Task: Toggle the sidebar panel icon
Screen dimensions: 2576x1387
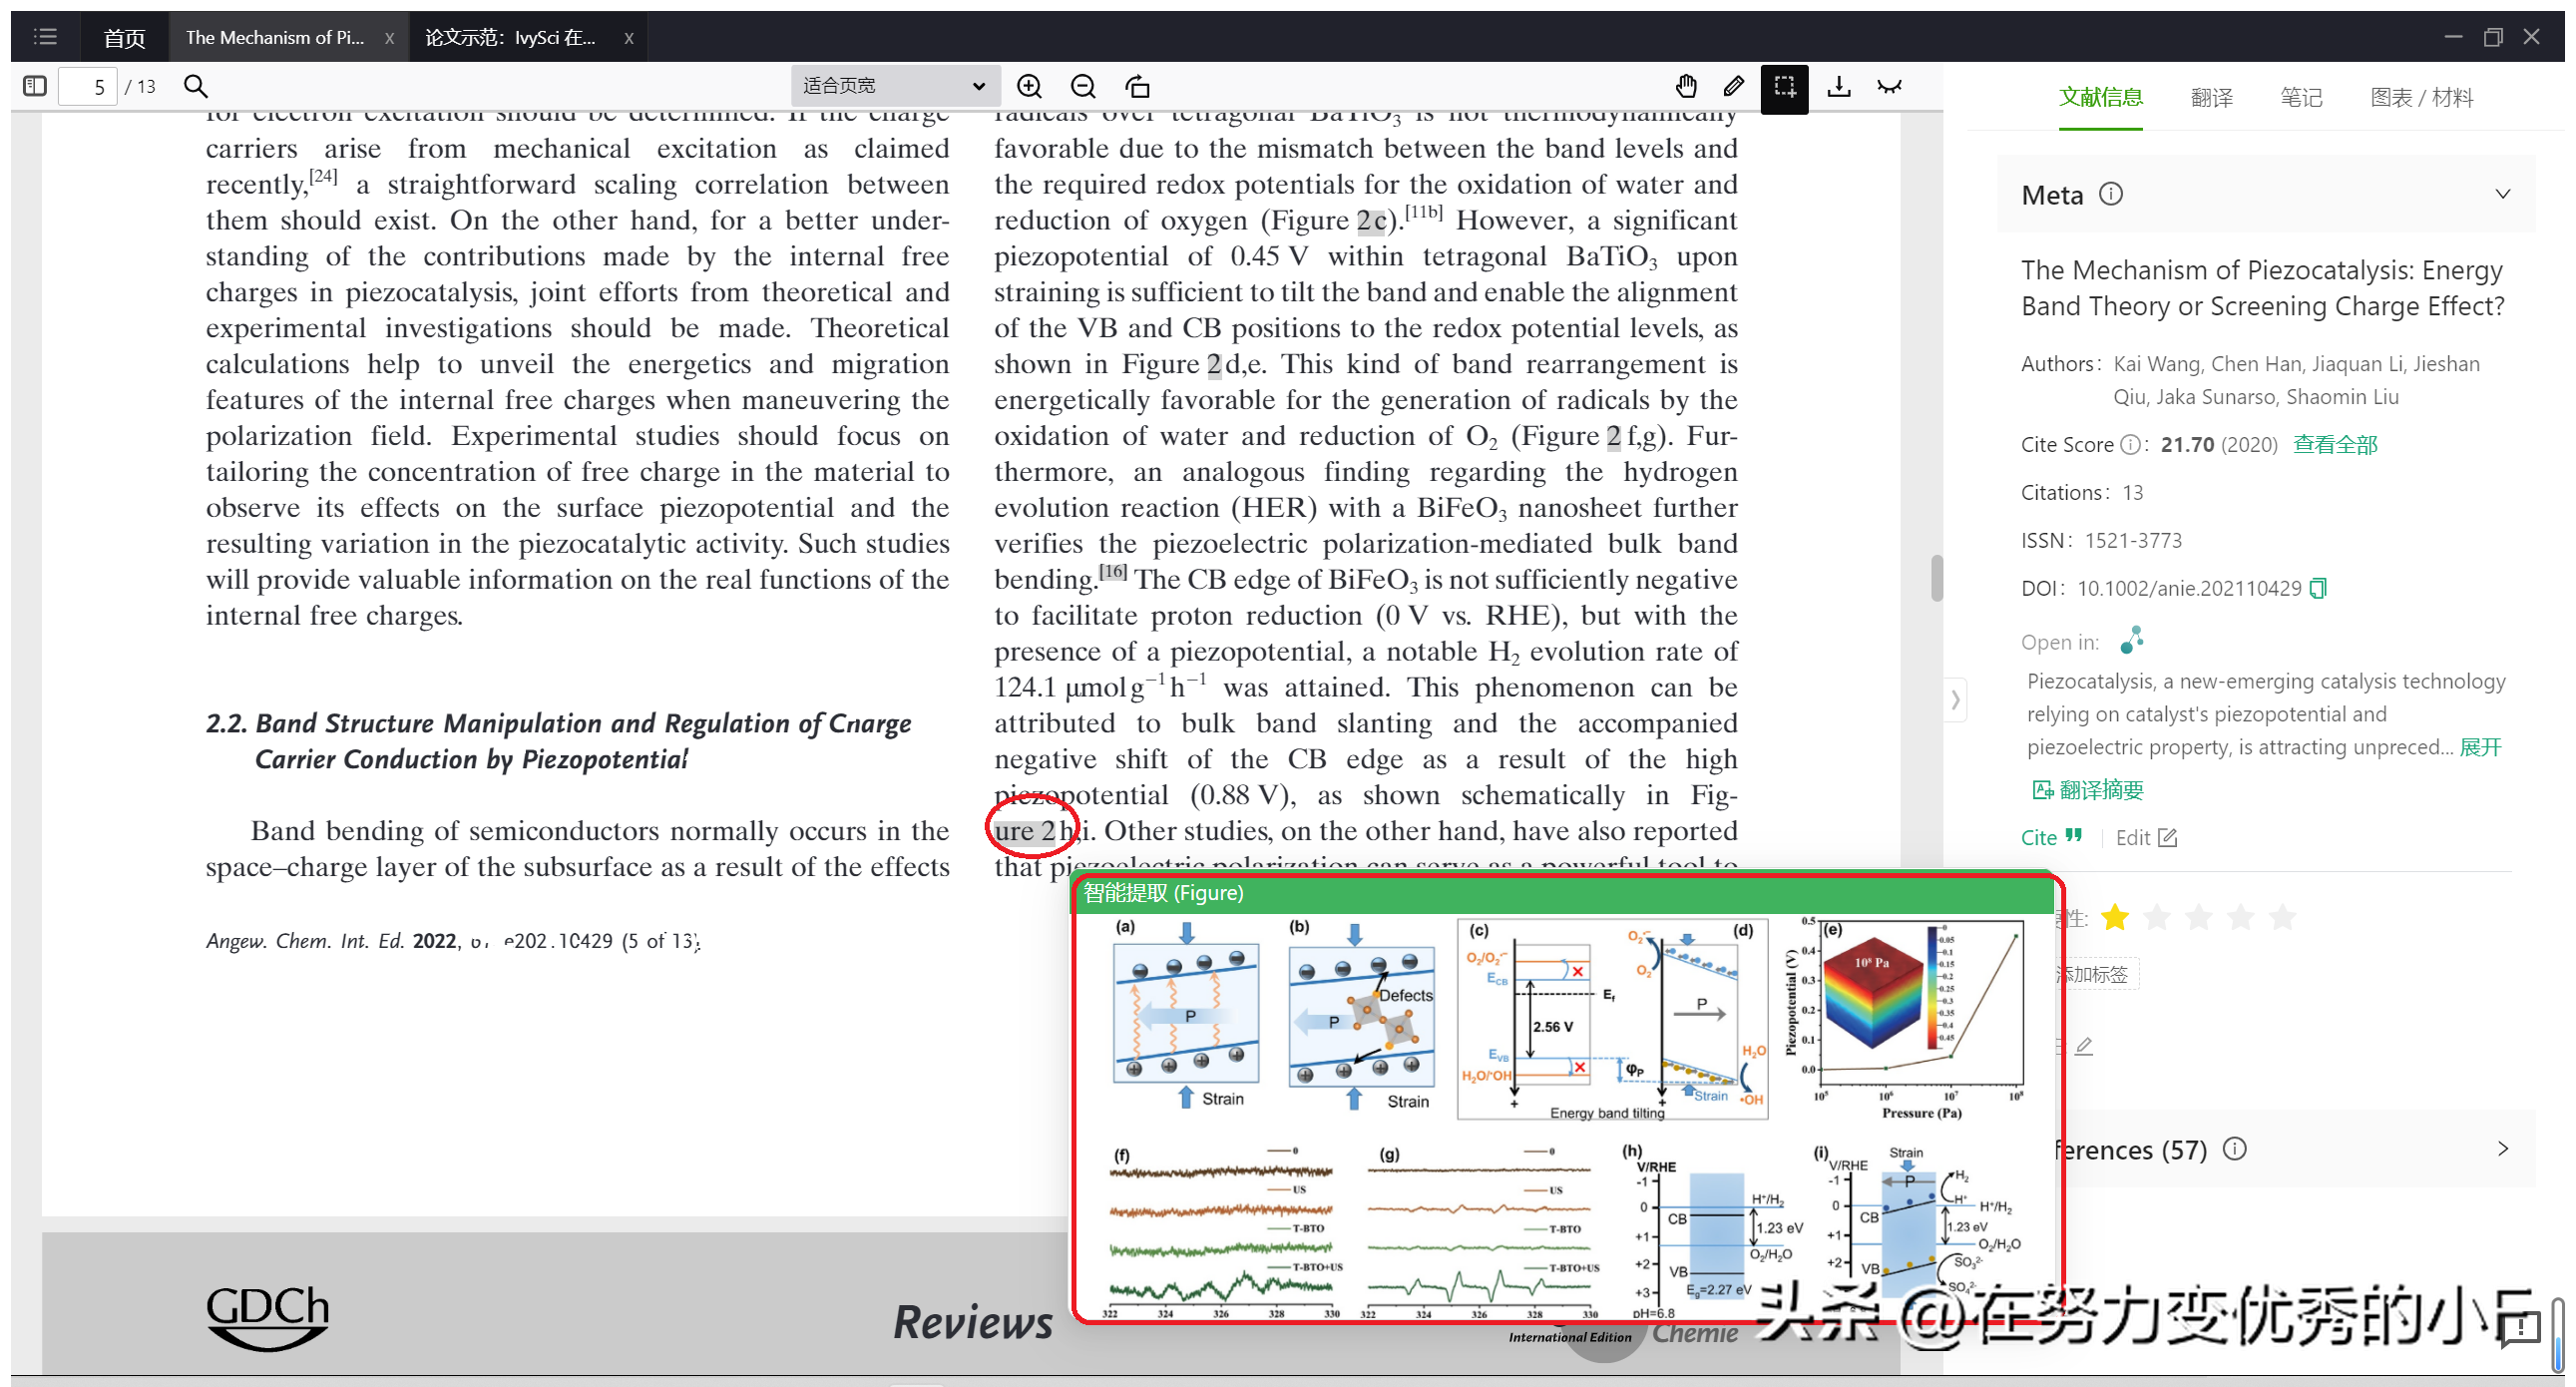Action: pos(35,86)
